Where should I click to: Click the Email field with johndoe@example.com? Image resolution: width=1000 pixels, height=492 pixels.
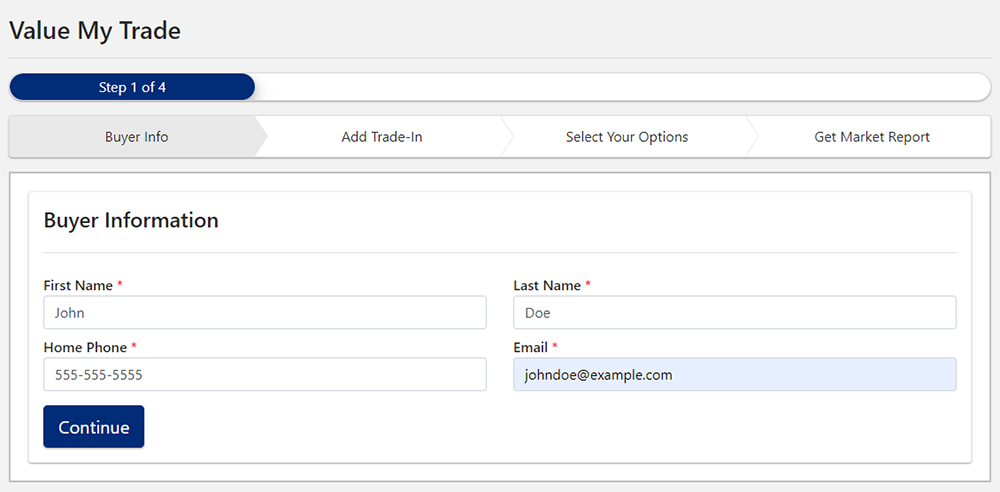[734, 375]
